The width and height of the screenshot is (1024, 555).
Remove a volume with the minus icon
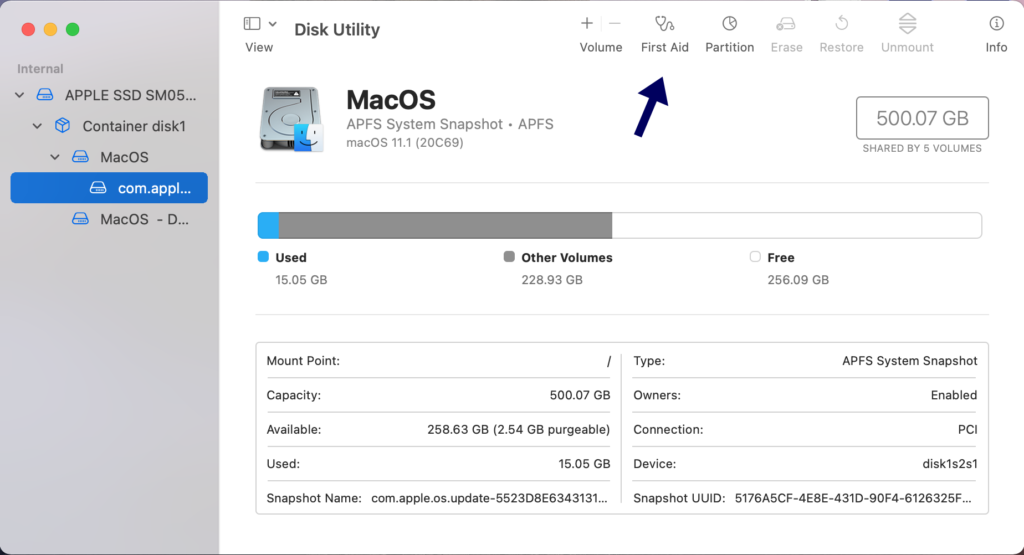pos(615,24)
